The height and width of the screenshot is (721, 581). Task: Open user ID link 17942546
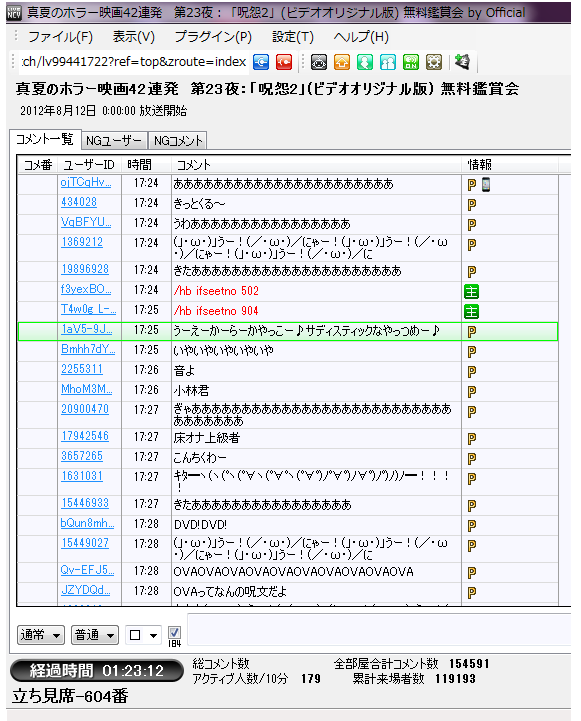point(85,436)
